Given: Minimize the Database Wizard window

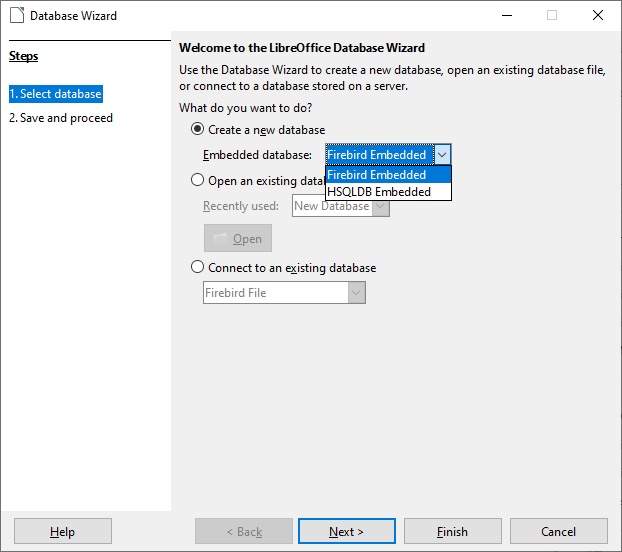Looking at the screenshot, I should pos(507,15).
